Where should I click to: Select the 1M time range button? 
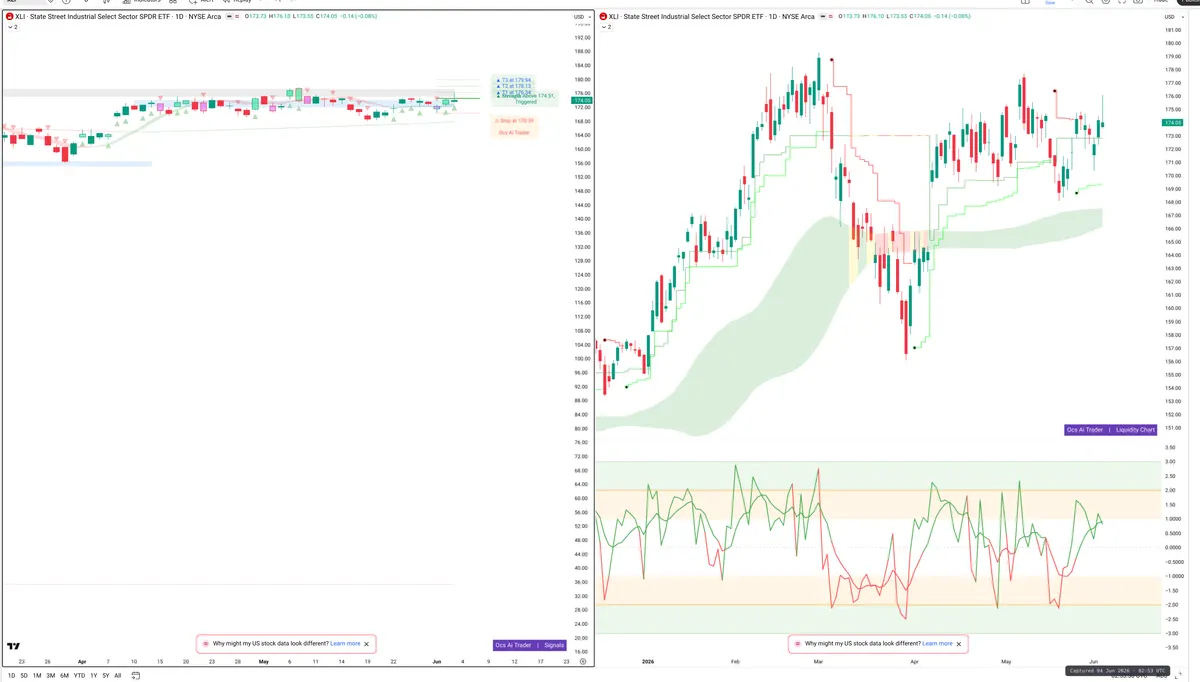point(37,676)
